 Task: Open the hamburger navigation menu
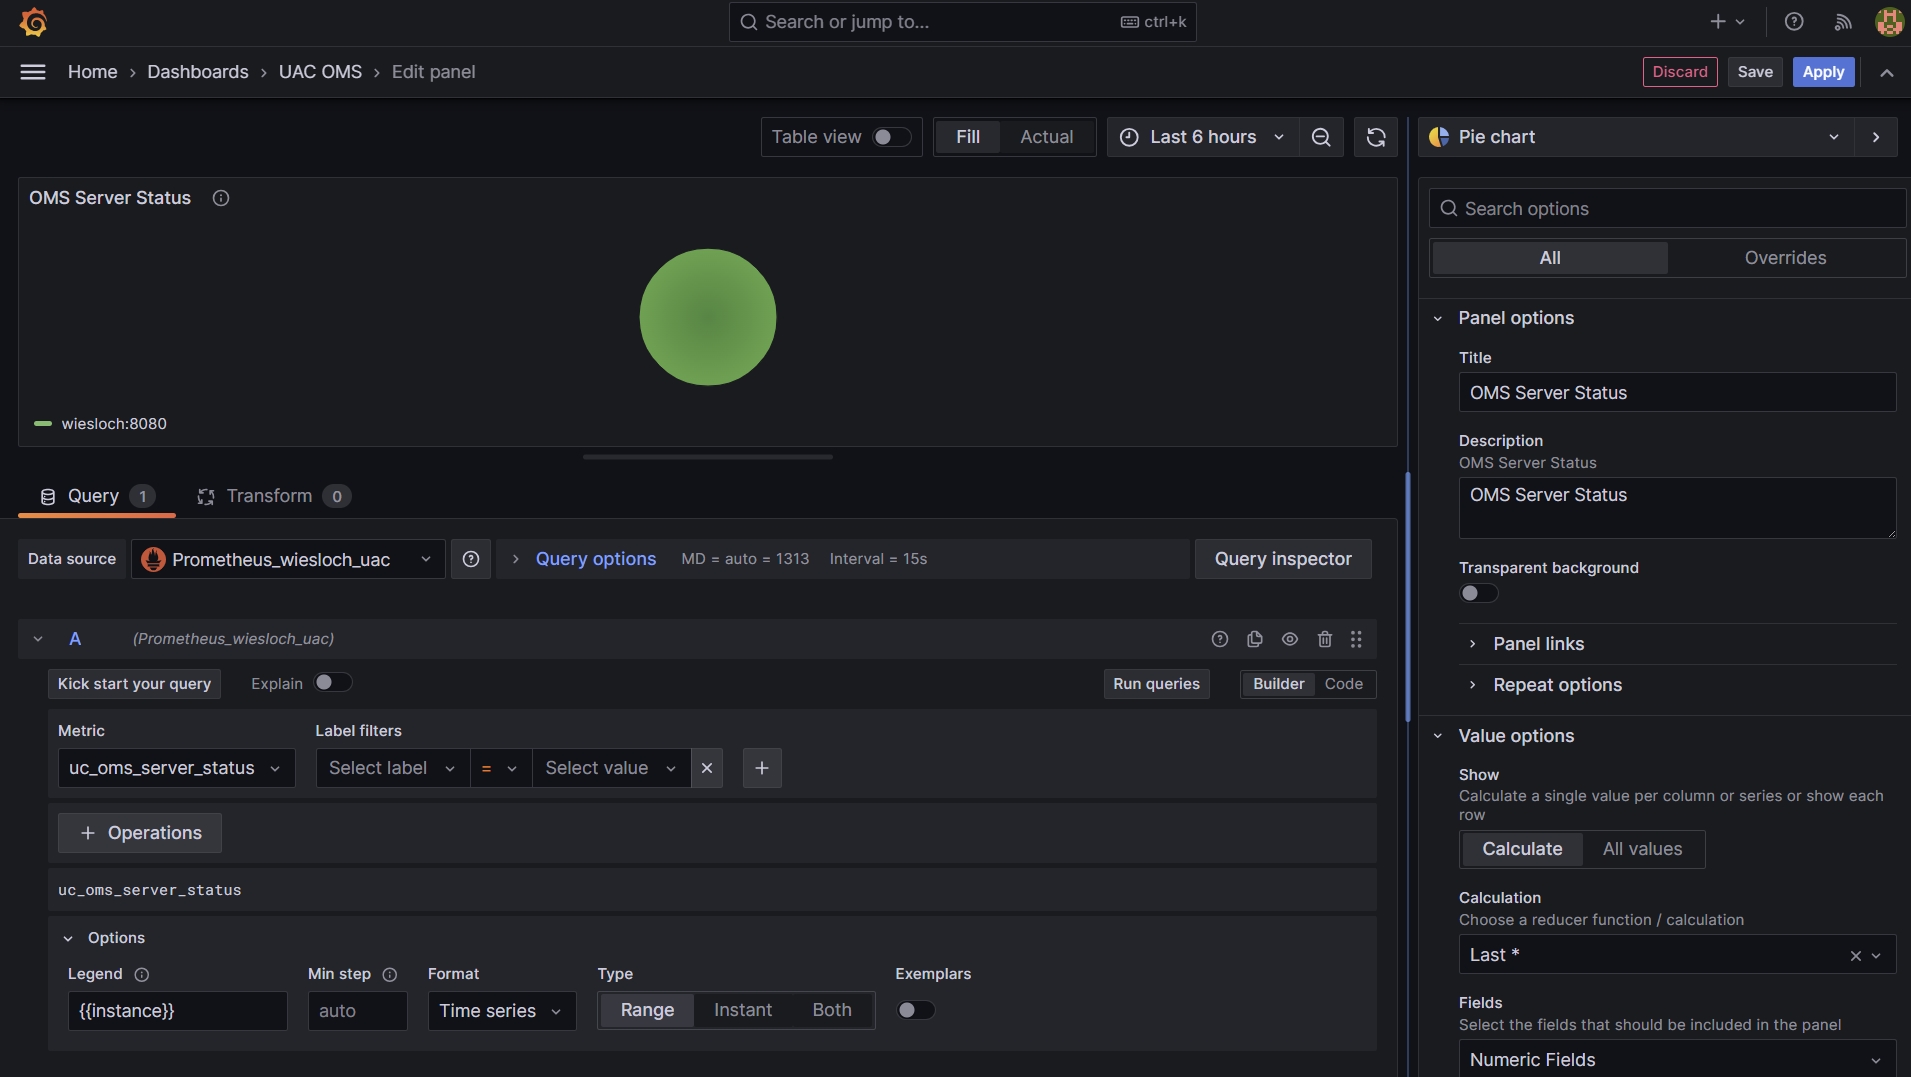click(33, 72)
